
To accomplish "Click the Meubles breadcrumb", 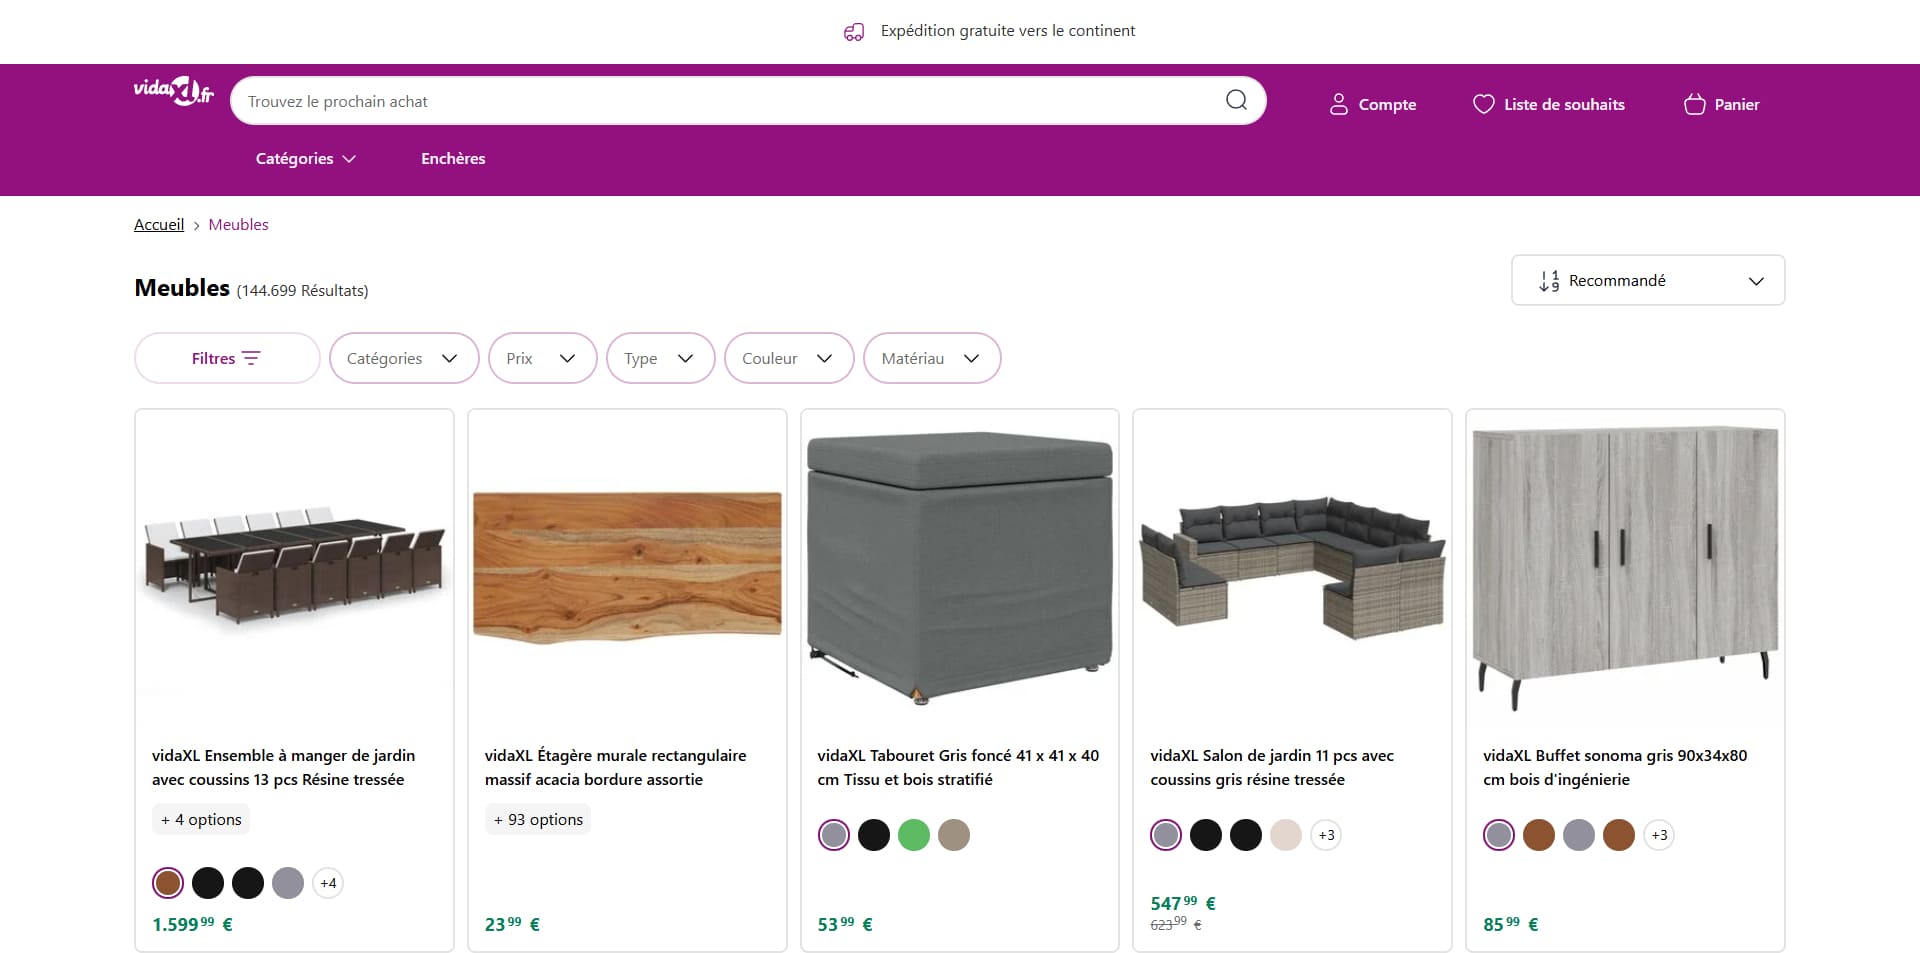I will 238,224.
